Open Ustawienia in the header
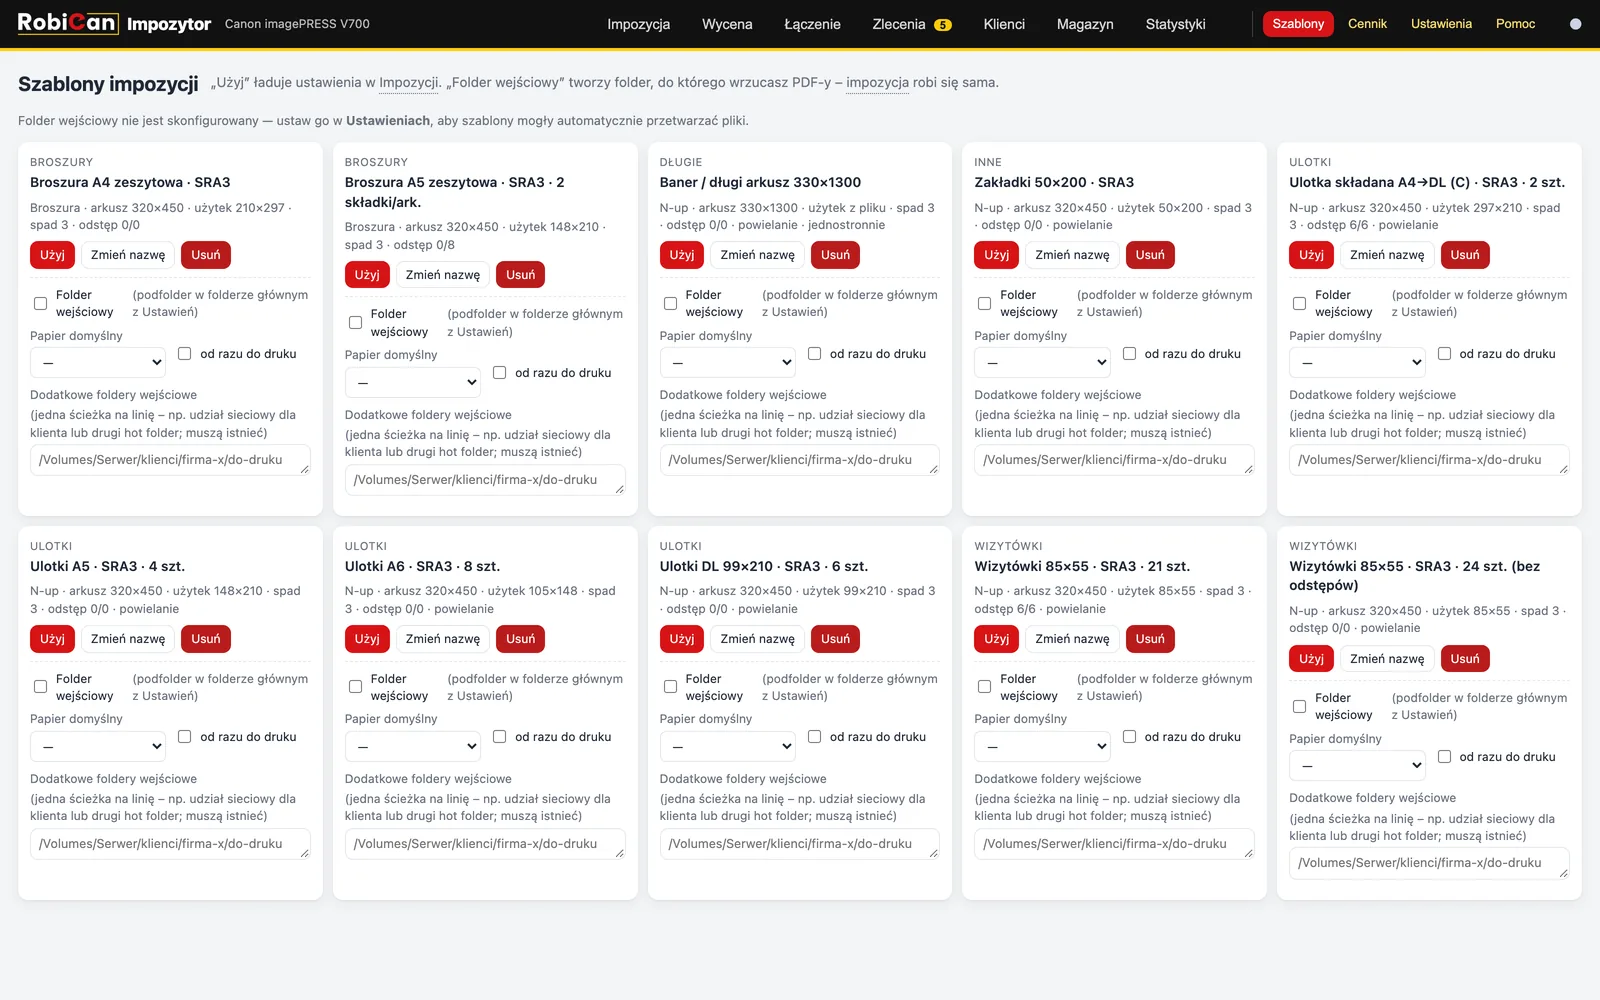 1441,24
